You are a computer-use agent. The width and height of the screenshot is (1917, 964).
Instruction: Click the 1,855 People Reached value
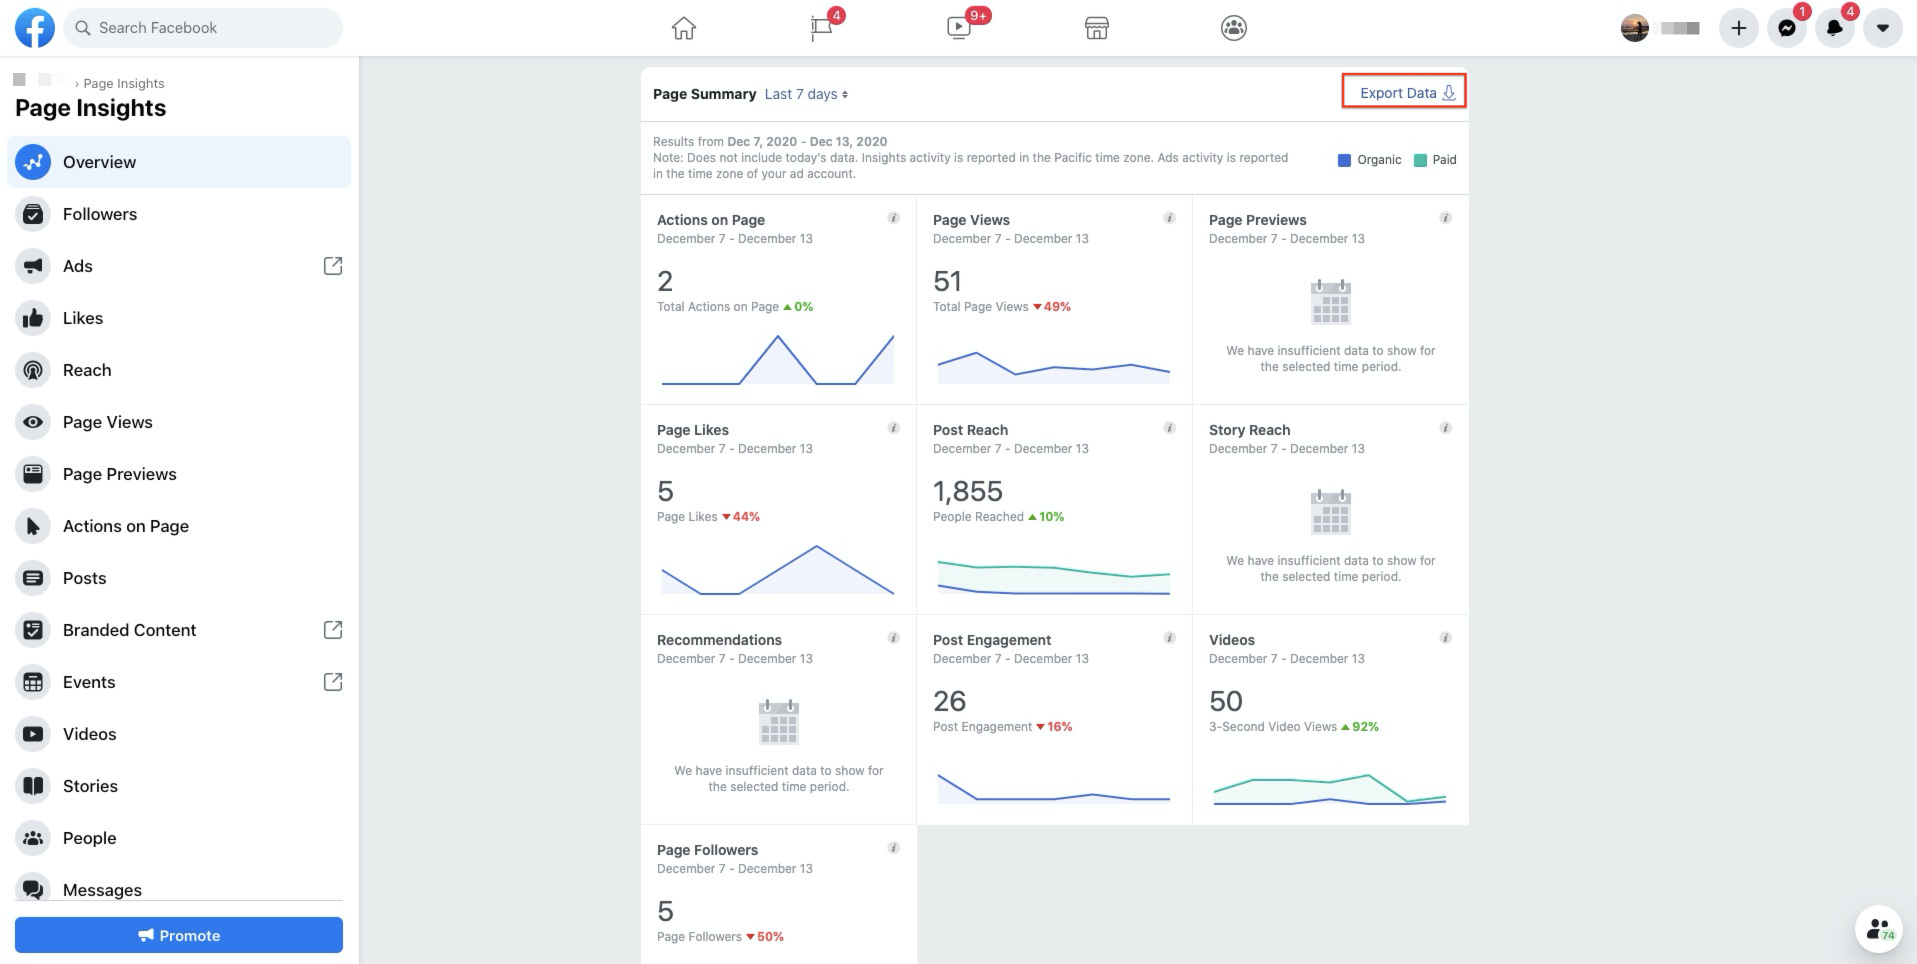[x=967, y=491]
